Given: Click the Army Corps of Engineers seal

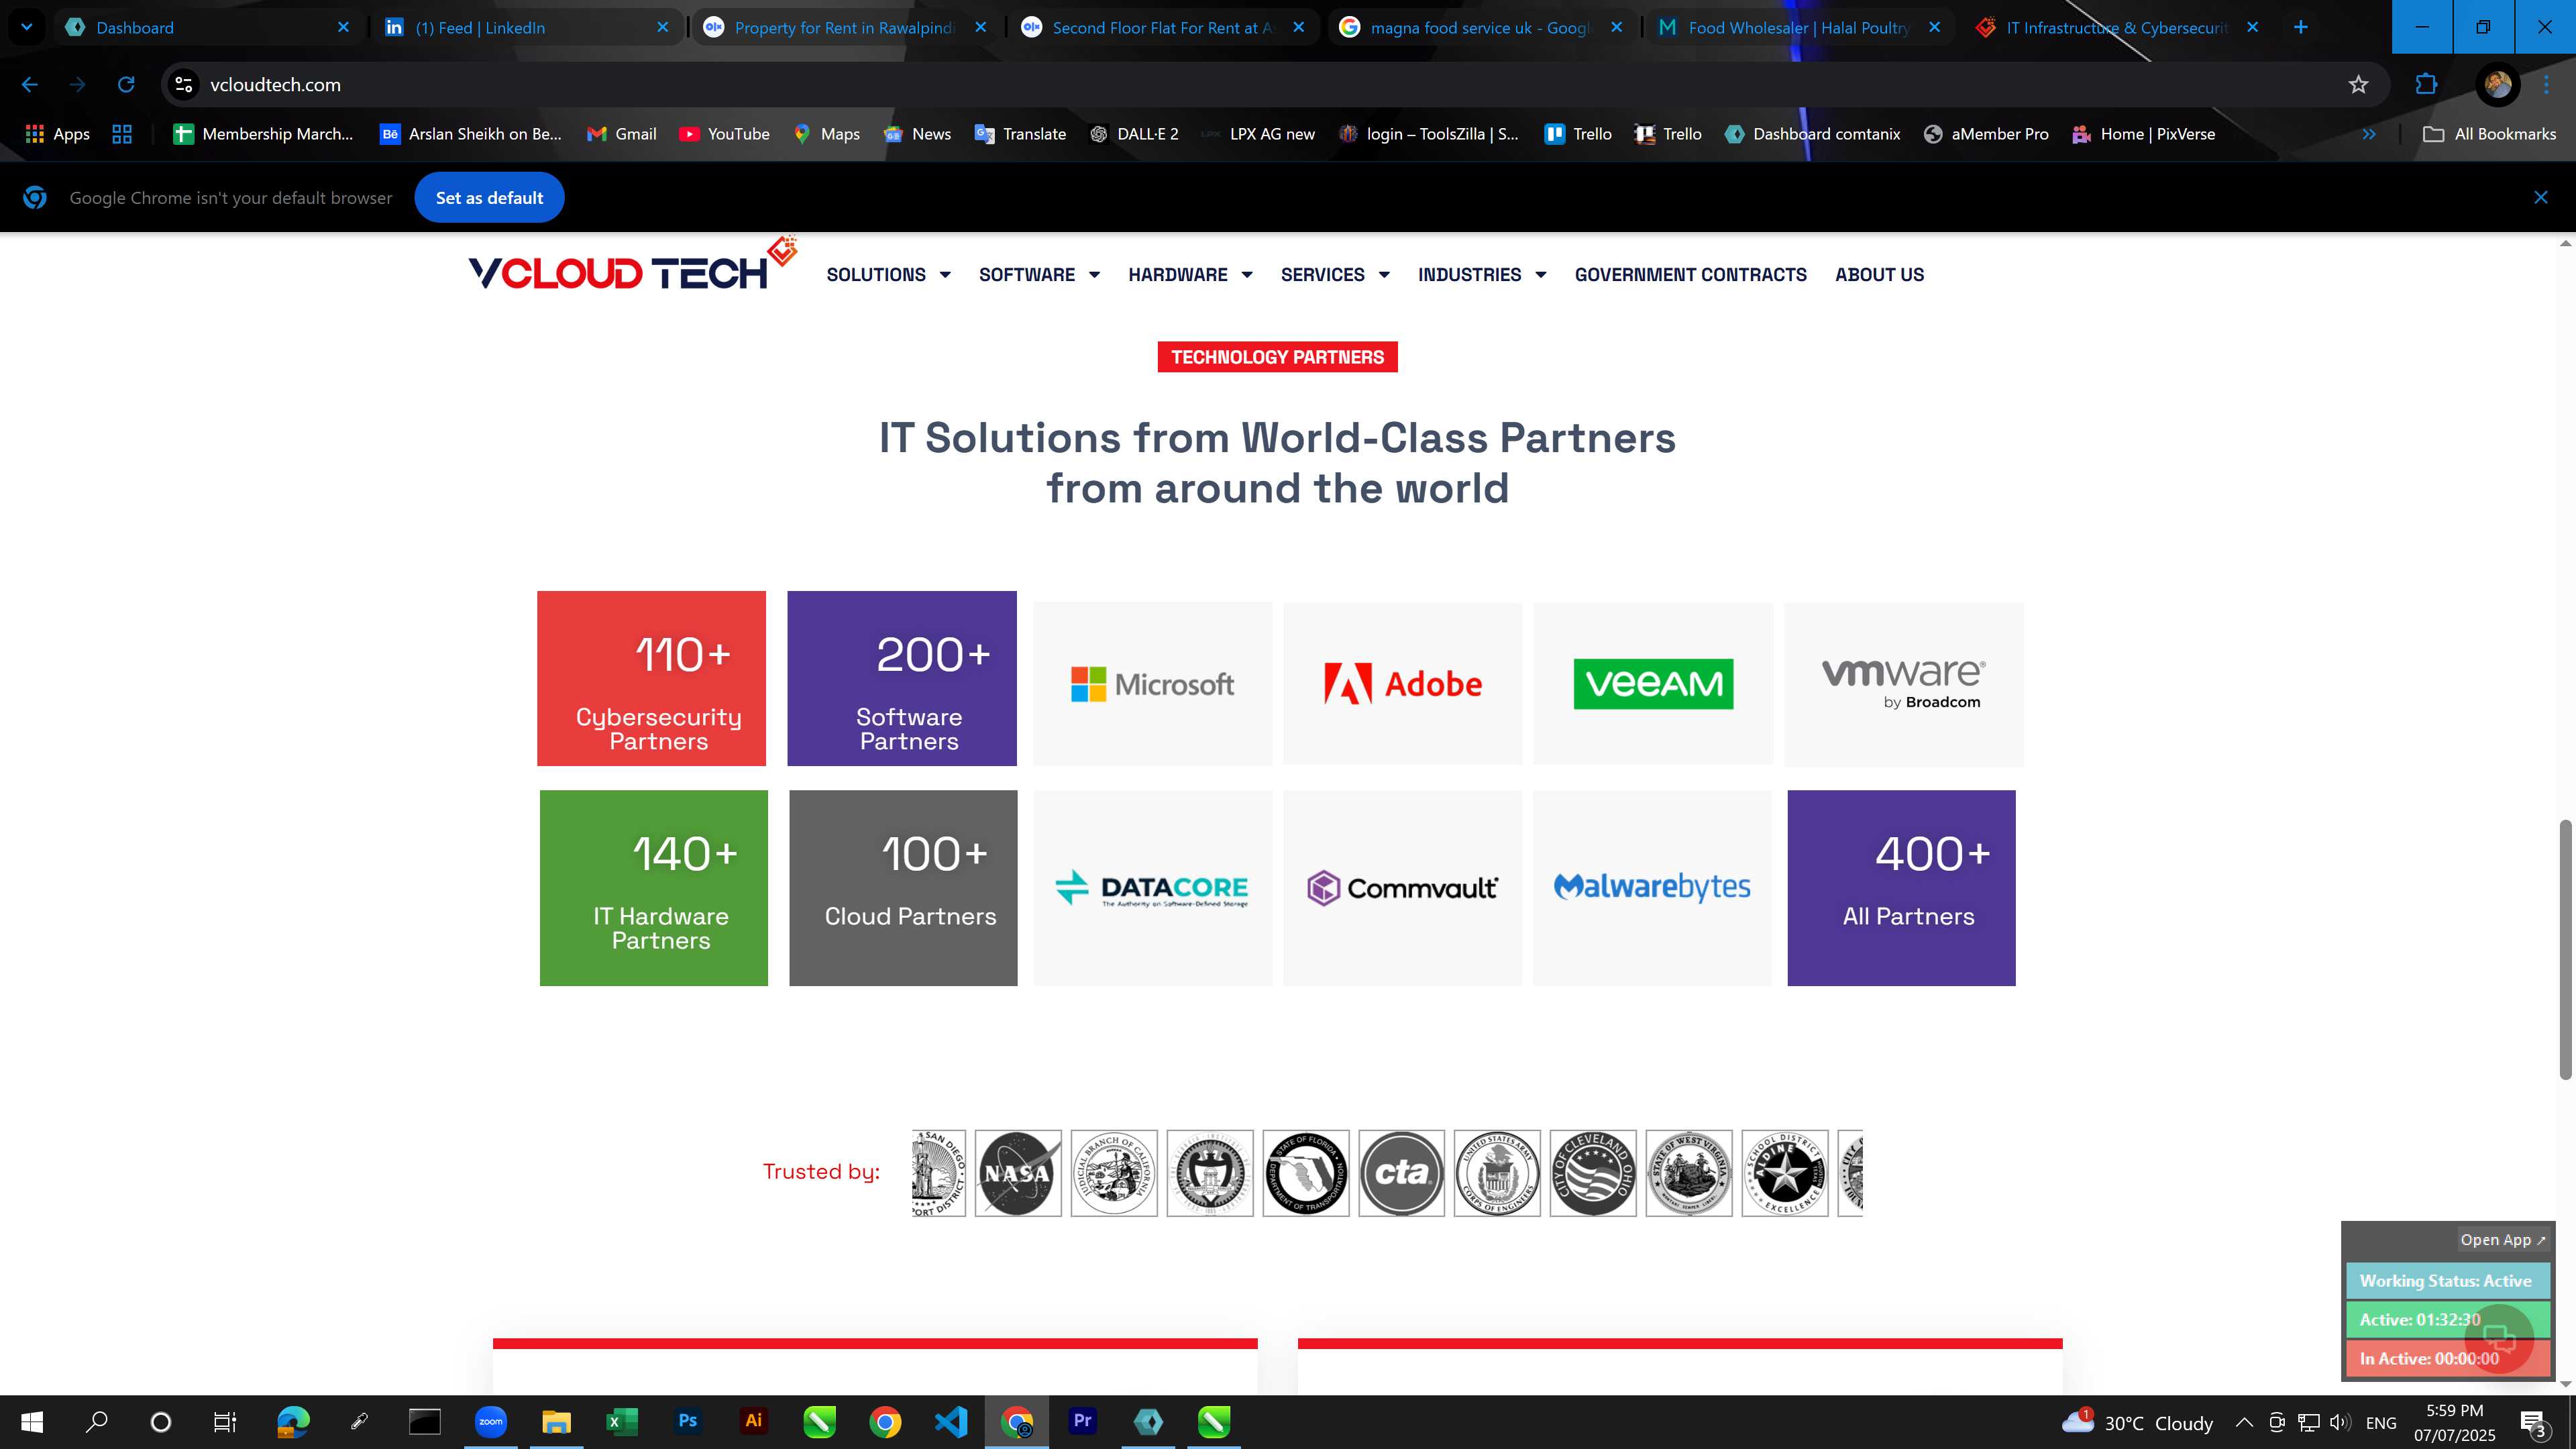Looking at the screenshot, I should tap(1497, 1173).
